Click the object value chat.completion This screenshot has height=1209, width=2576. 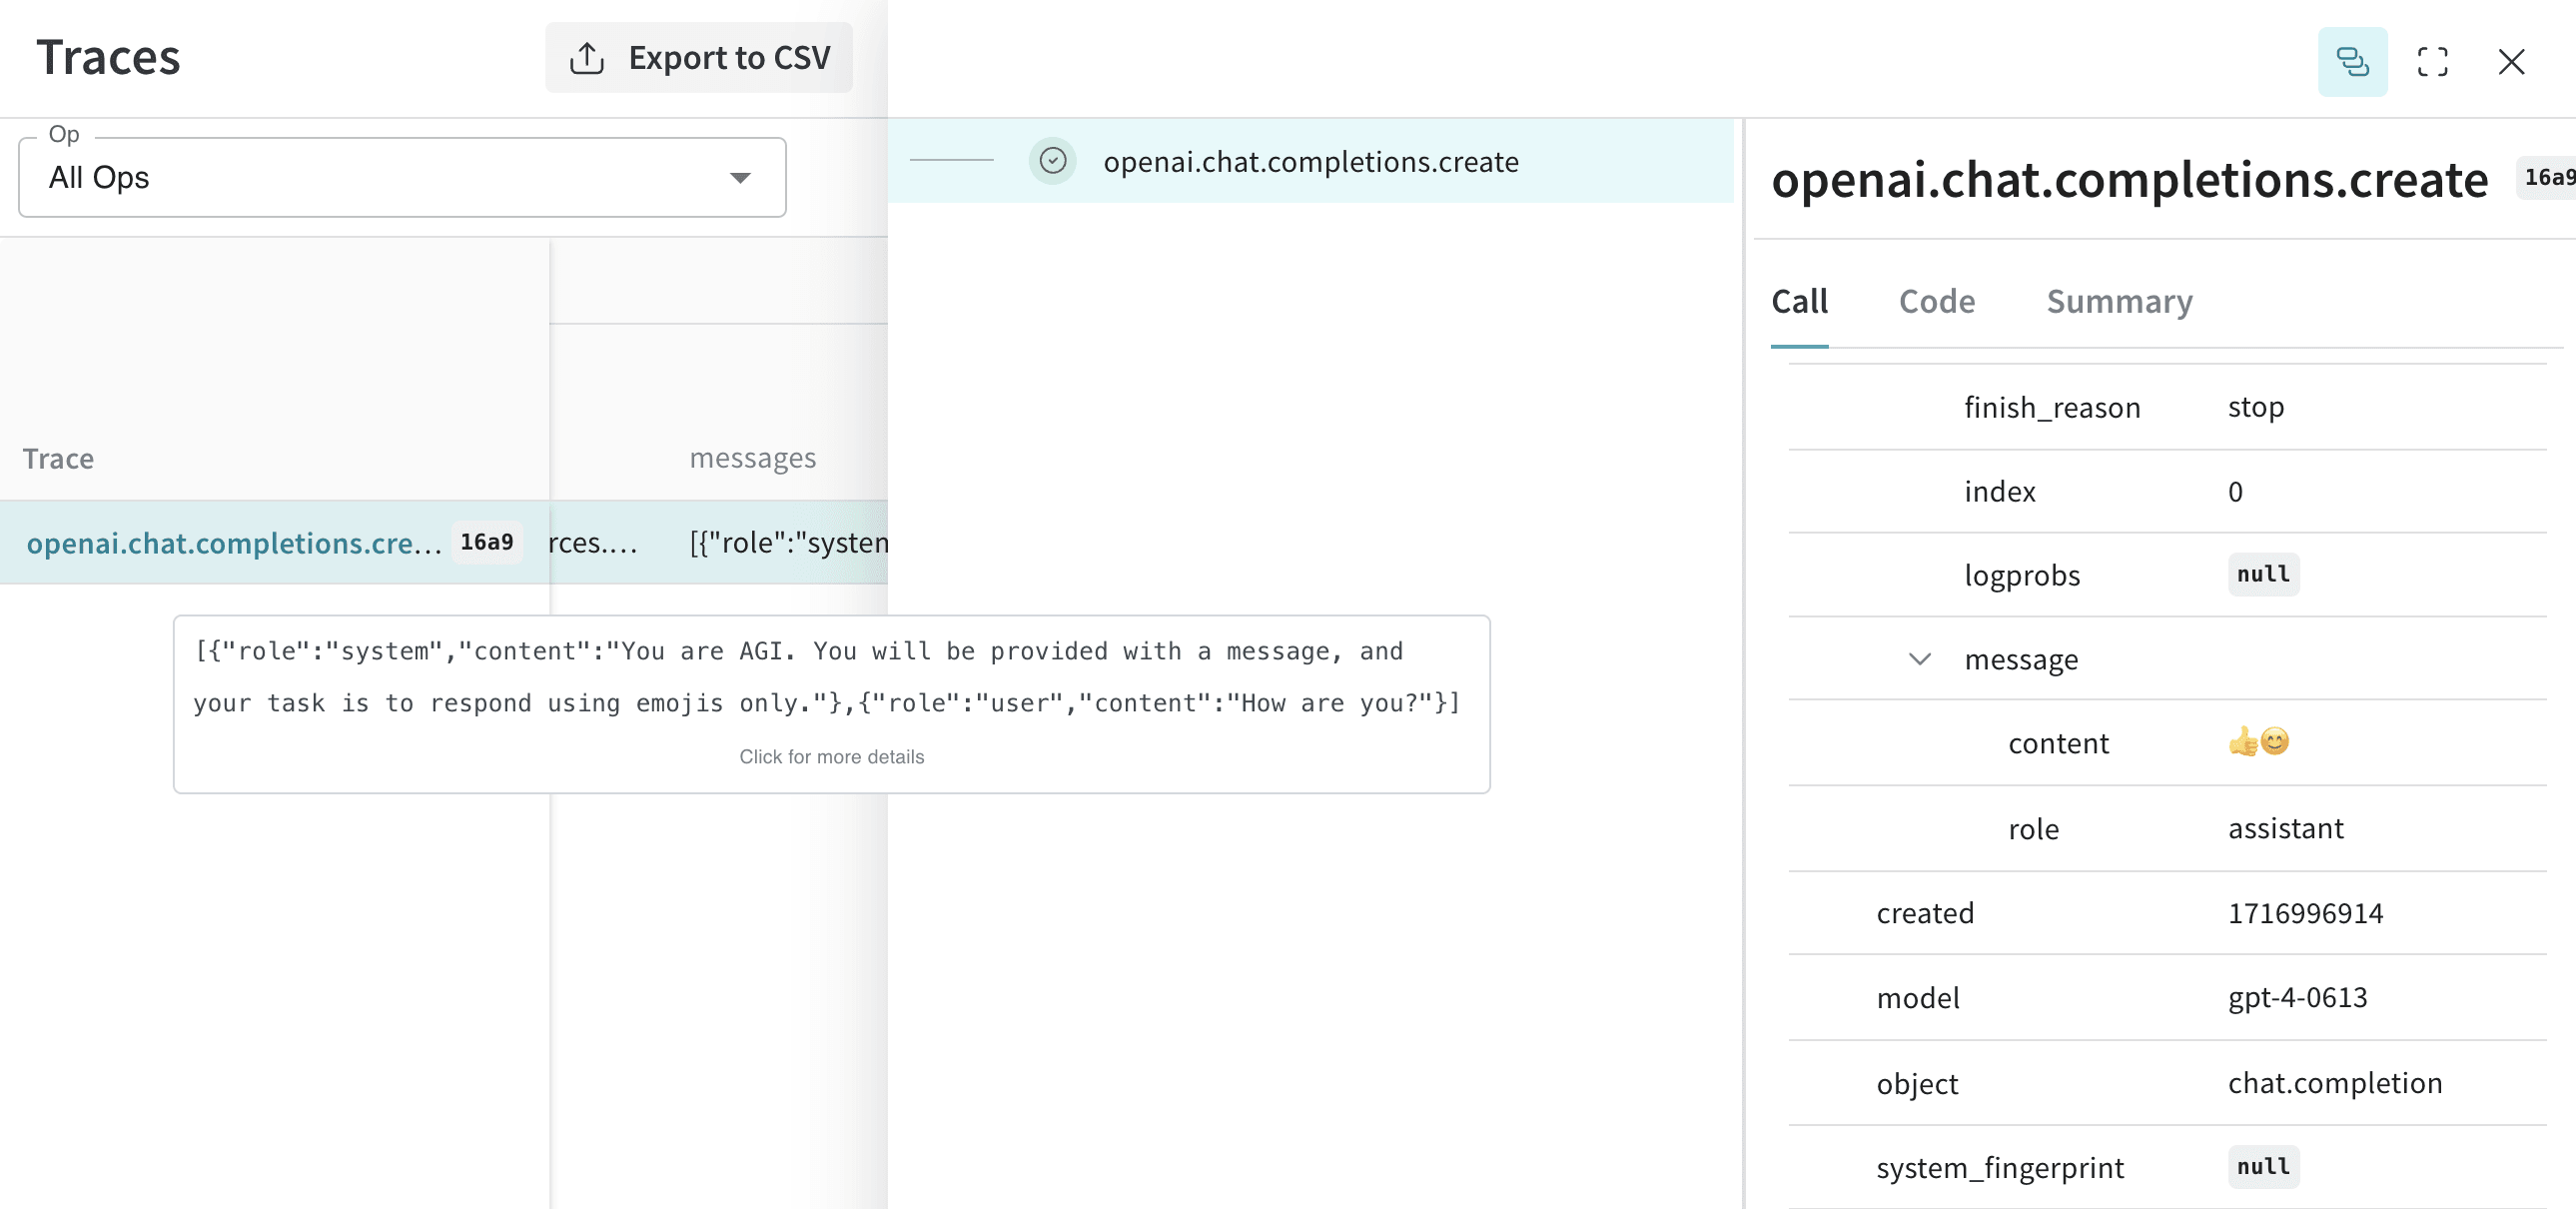2334,1083
